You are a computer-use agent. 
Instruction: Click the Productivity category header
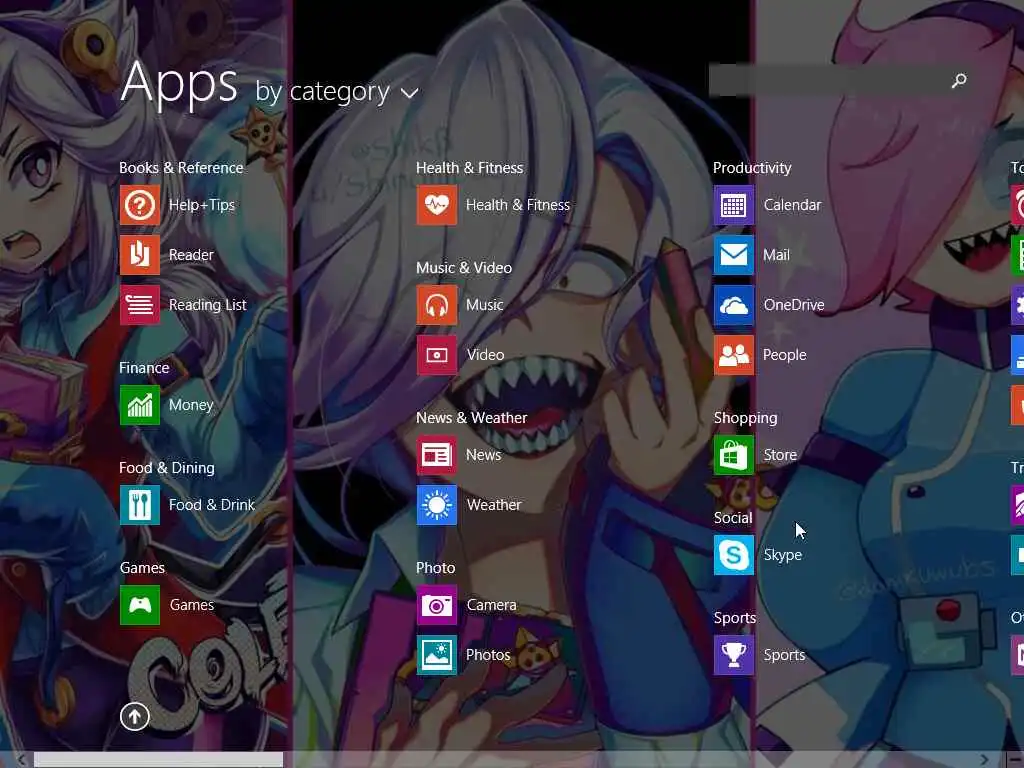click(x=752, y=168)
